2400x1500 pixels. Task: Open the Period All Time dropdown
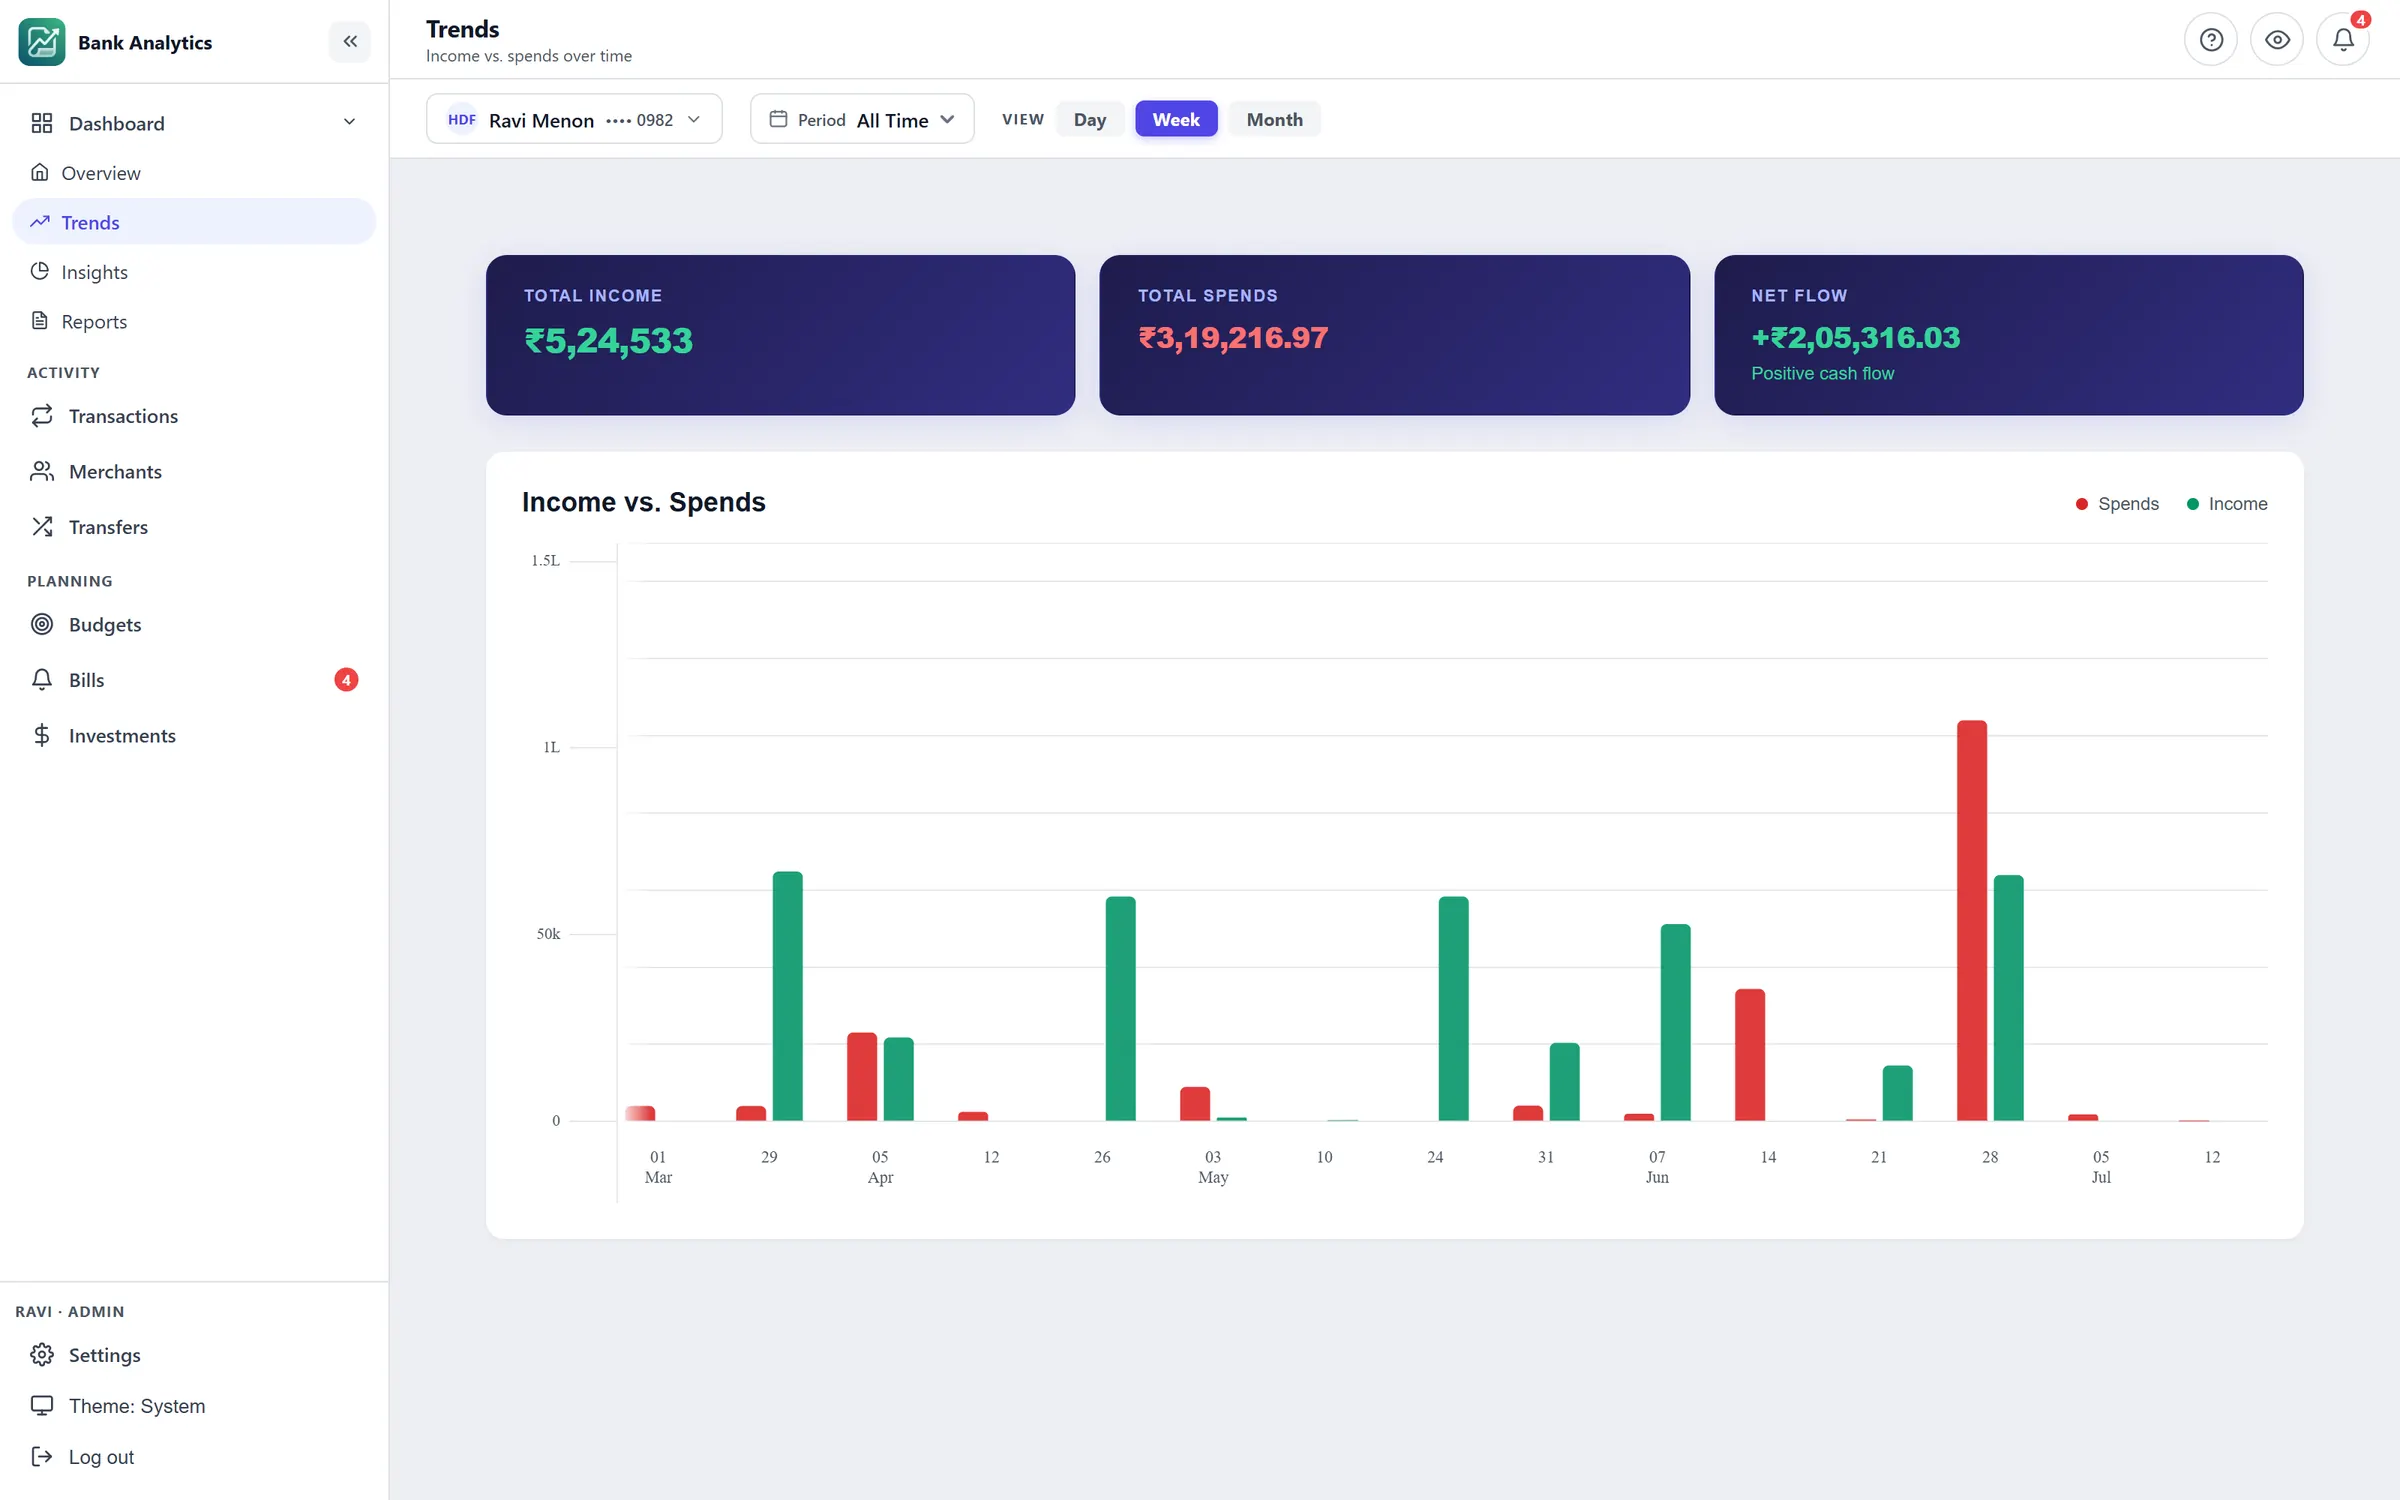pyautogui.click(x=862, y=119)
